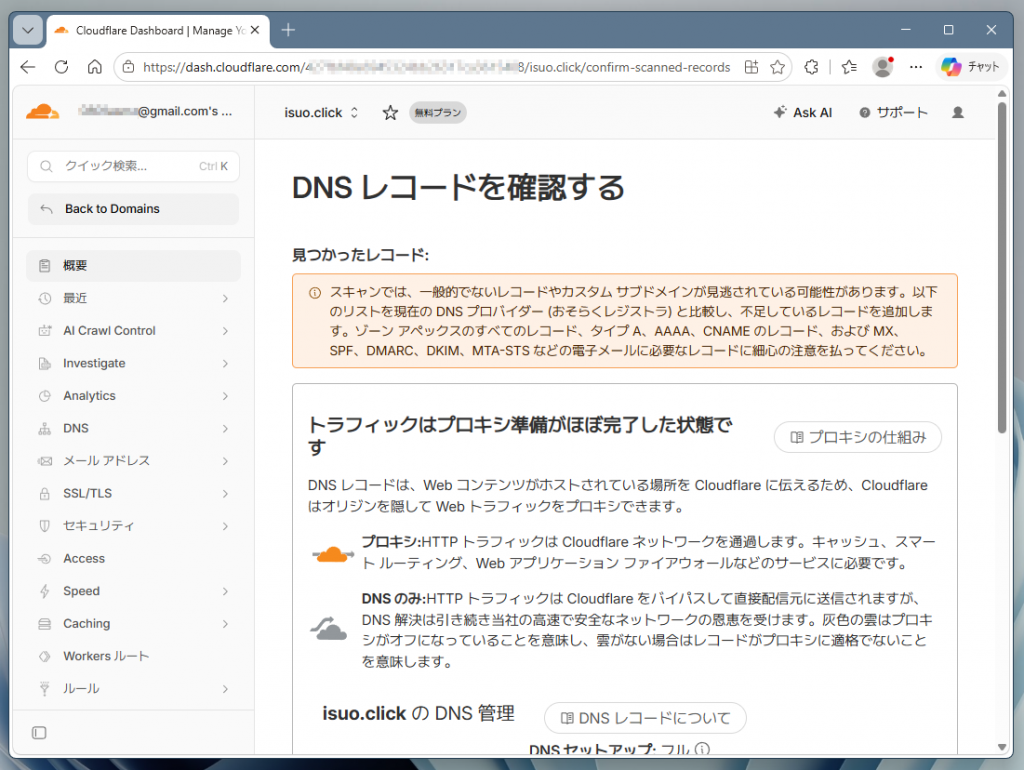The height and width of the screenshot is (770, 1024).
Task: Click Back to Domains button
Action: [x=133, y=209]
